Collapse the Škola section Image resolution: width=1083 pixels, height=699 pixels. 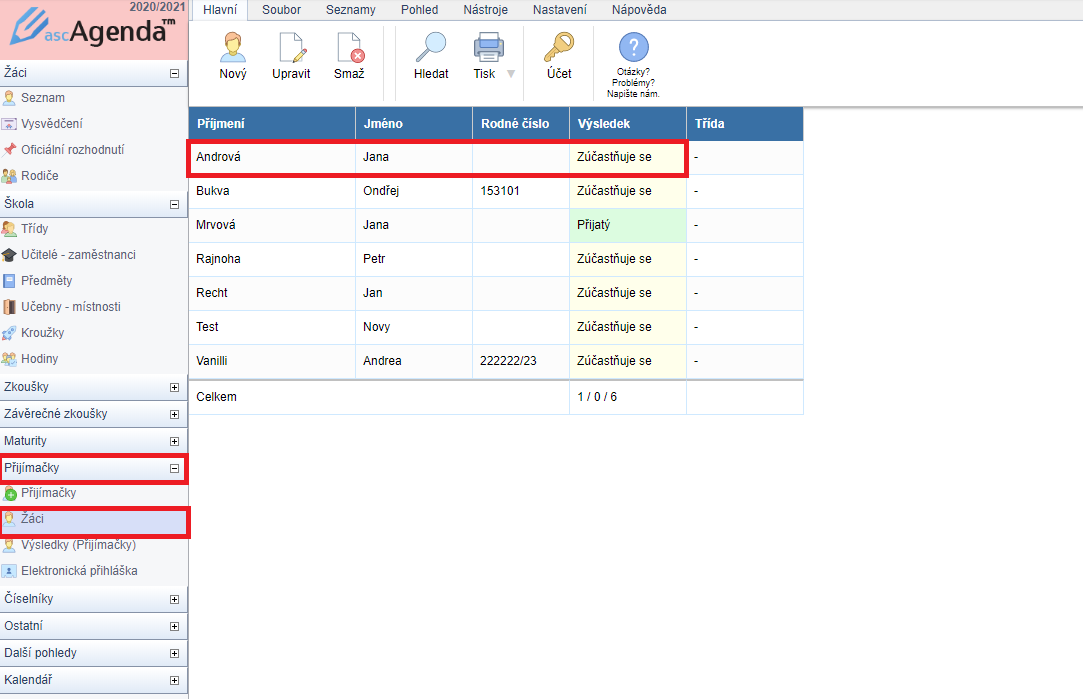coord(174,204)
